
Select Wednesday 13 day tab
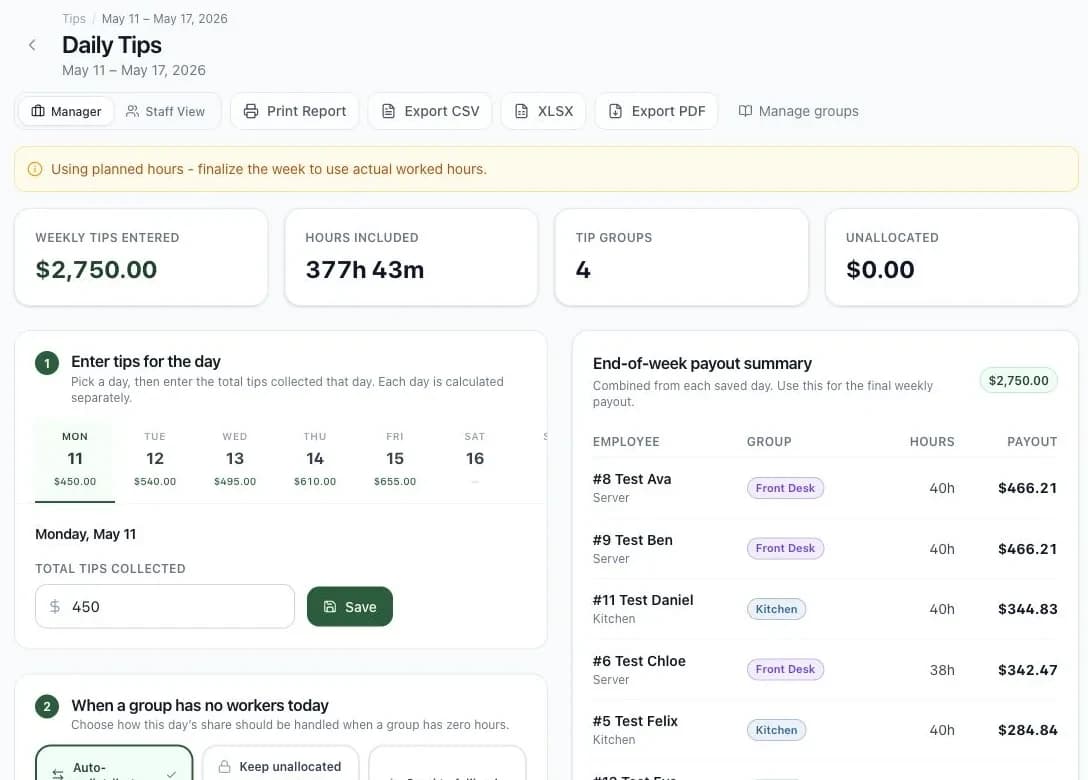pyautogui.click(x=235, y=459)
